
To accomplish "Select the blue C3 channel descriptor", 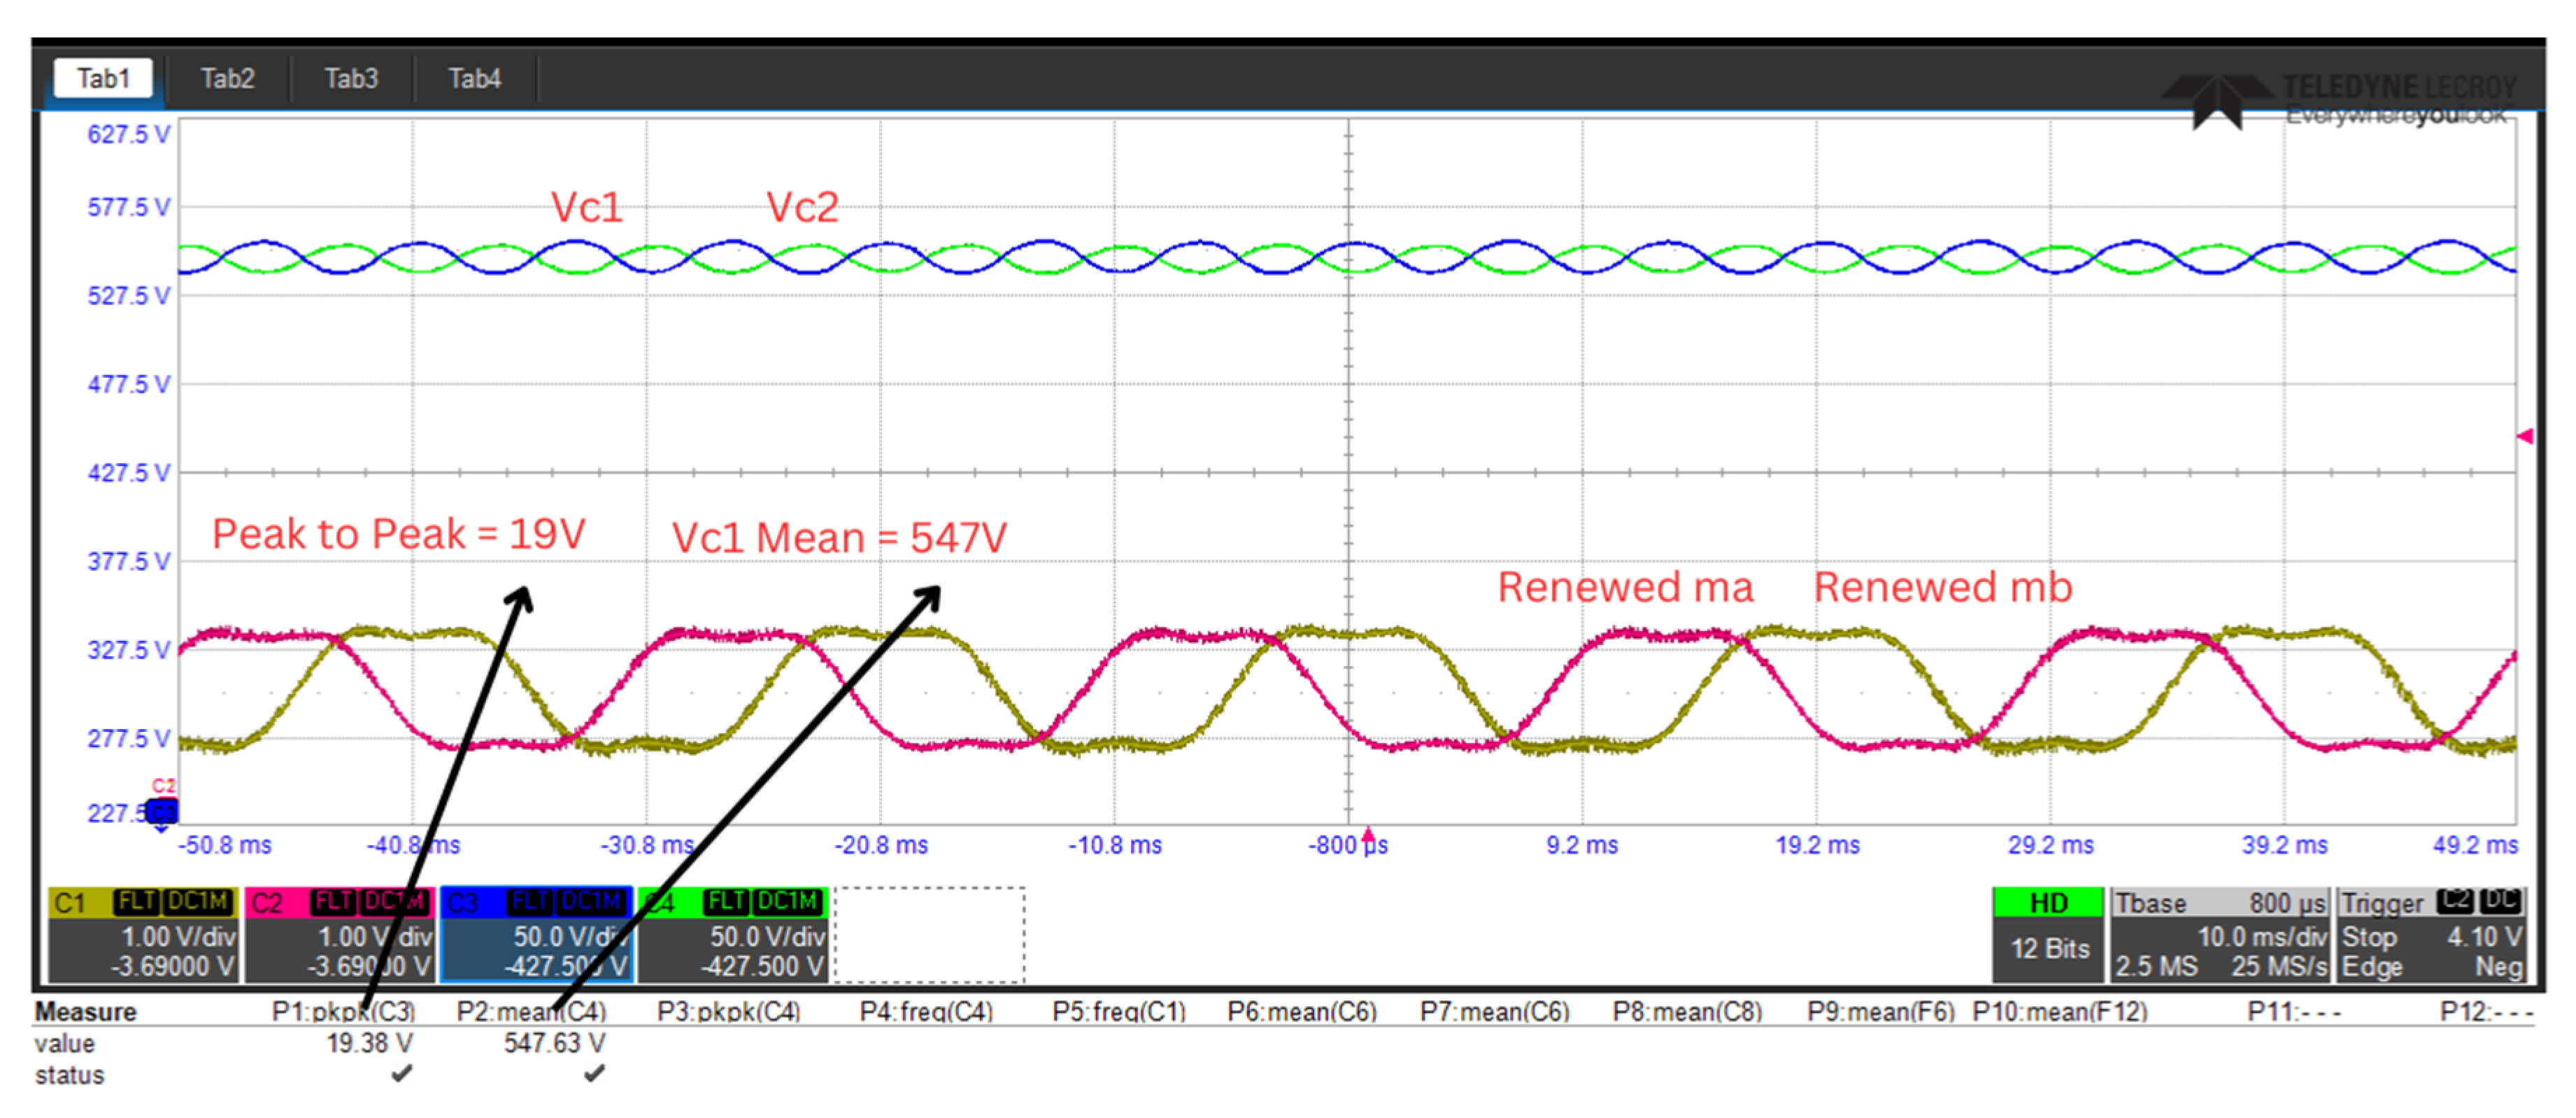I will tap(536, 934).
